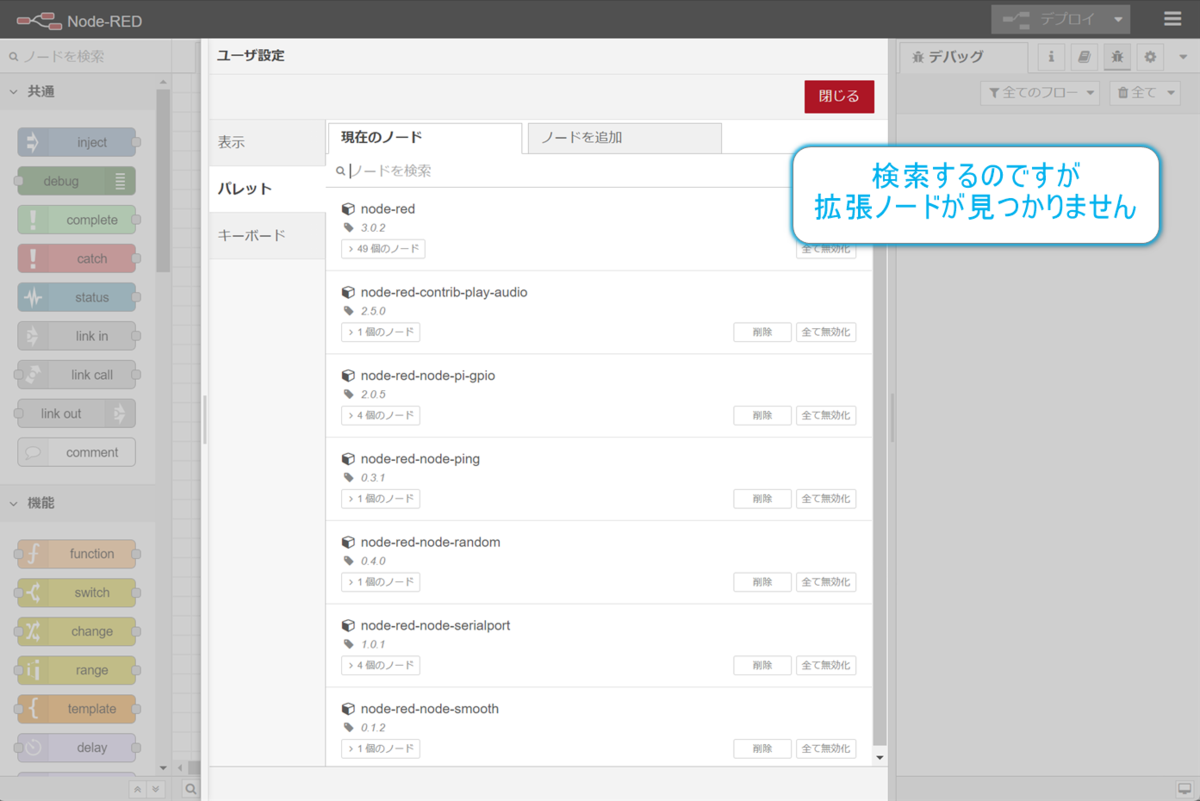Screen dimensions: 1200x801
Task: Select the status node in palette
Action: [x=77, y=297]
